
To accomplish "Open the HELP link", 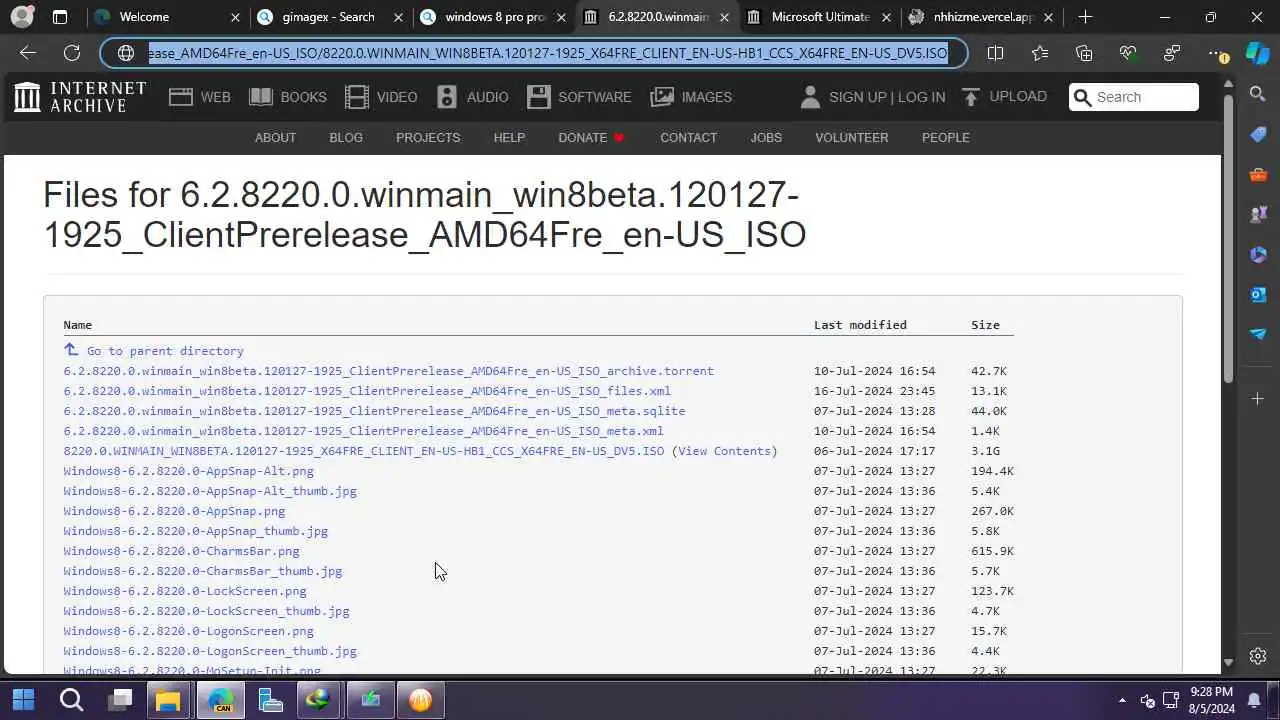I will [509, 137].
